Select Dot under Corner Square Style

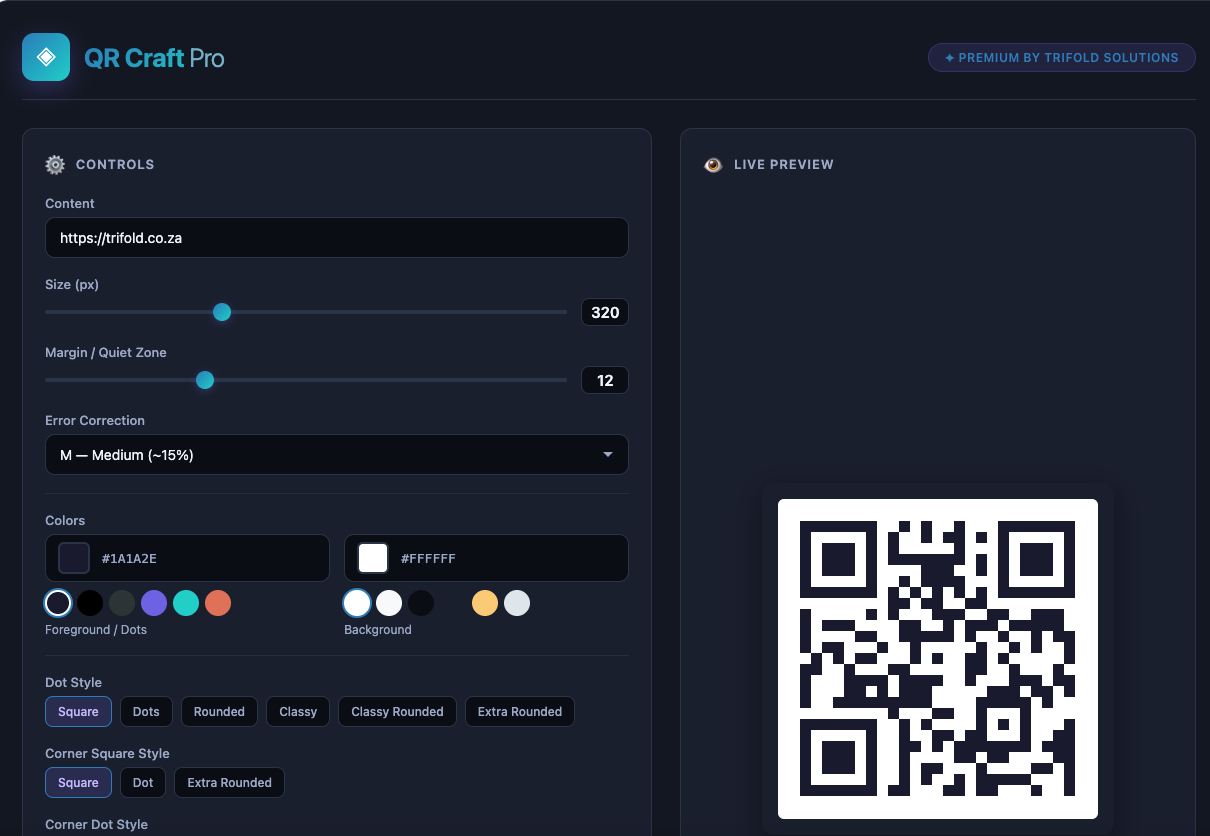pos(143,783)
